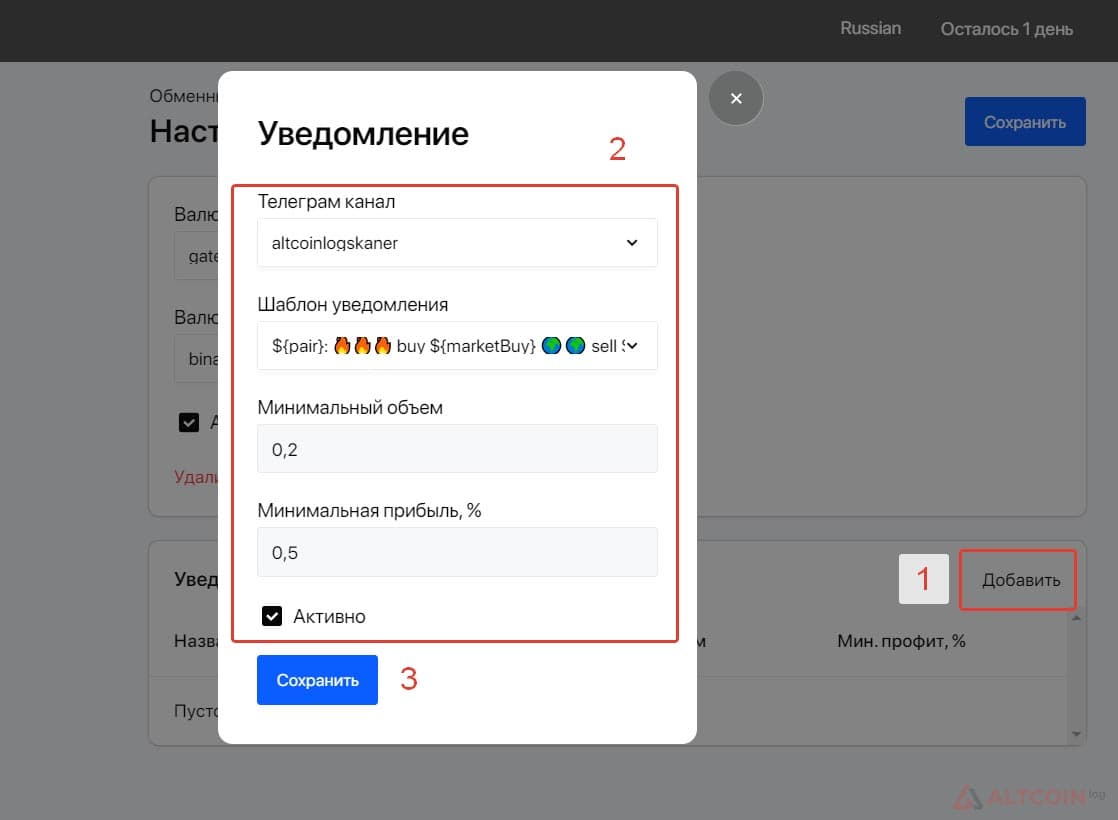Click the Добавить button
Viewport: 1118px width, 820px height.
pos(1020,580)
